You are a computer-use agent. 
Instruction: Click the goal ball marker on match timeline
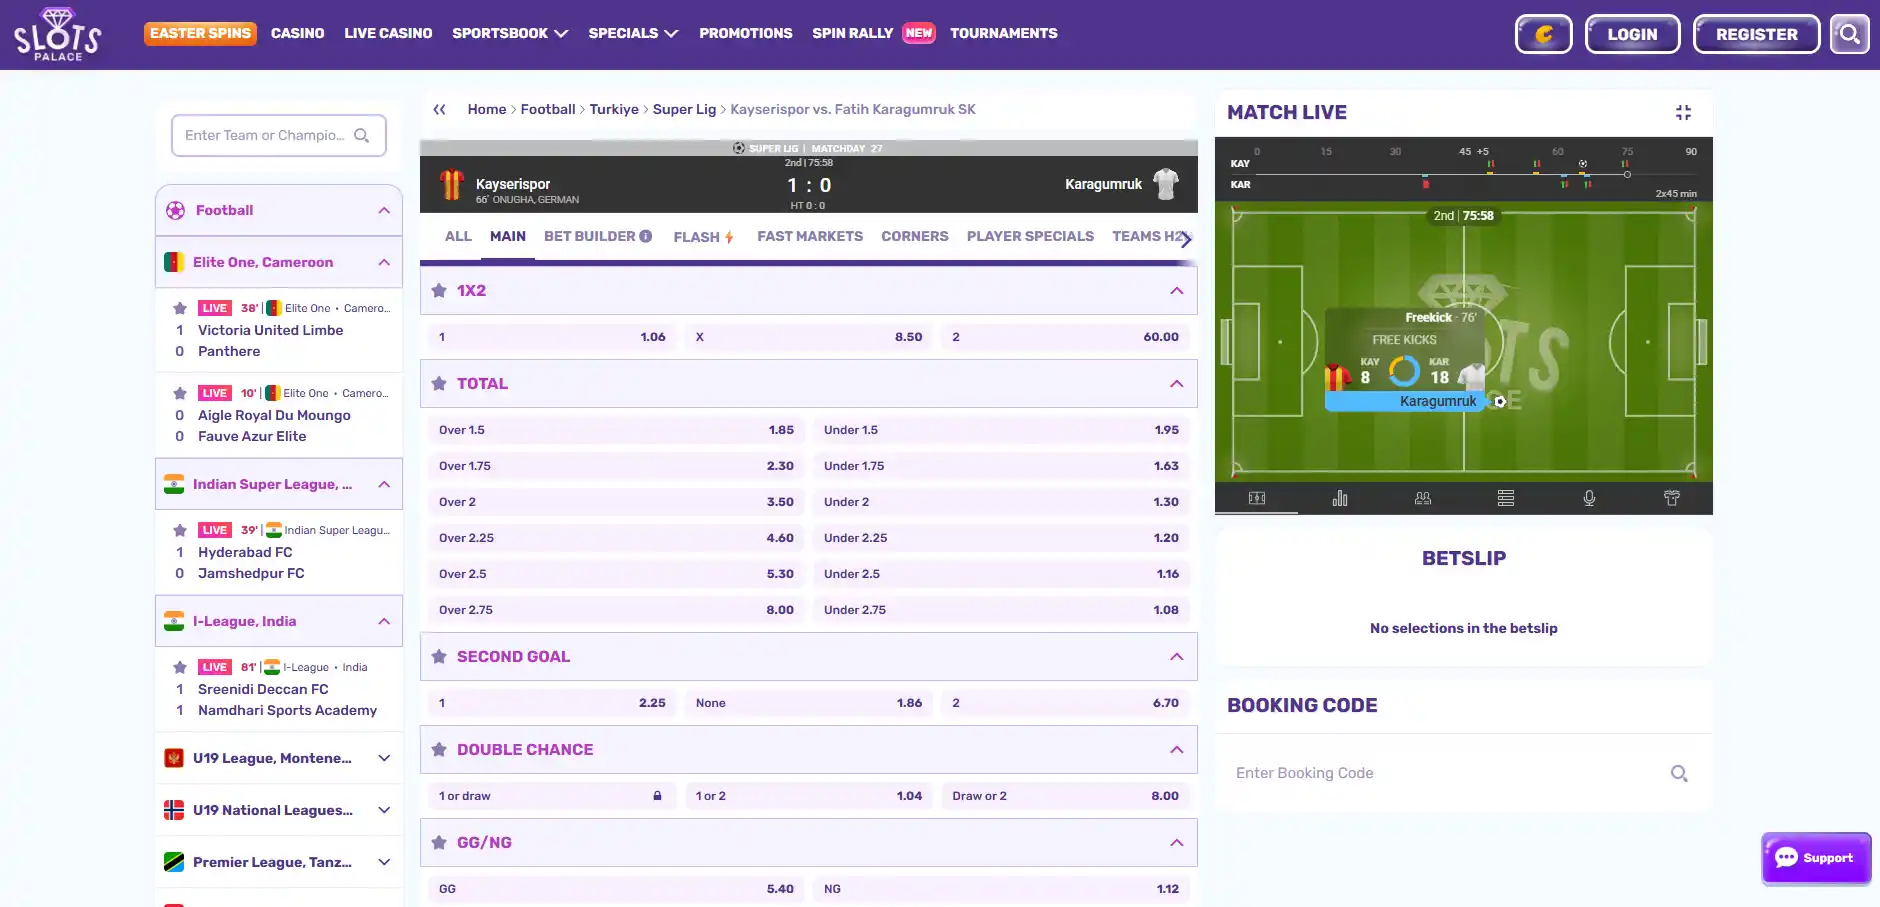click(1583, 164)
